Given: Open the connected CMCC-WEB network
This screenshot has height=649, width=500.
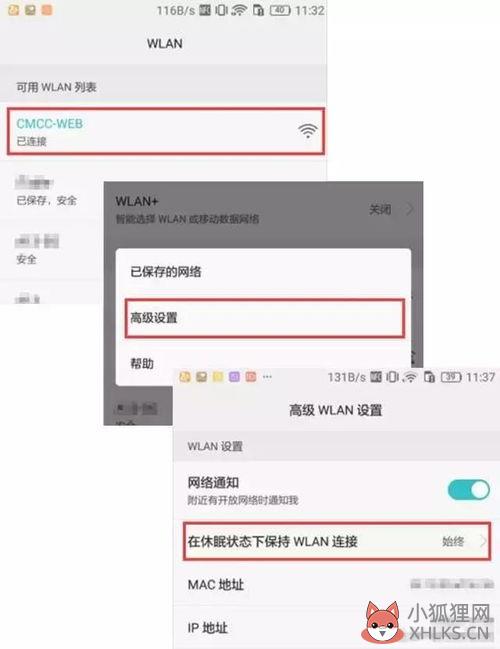Looking at the screenshot, I should (x=166, y=131).
